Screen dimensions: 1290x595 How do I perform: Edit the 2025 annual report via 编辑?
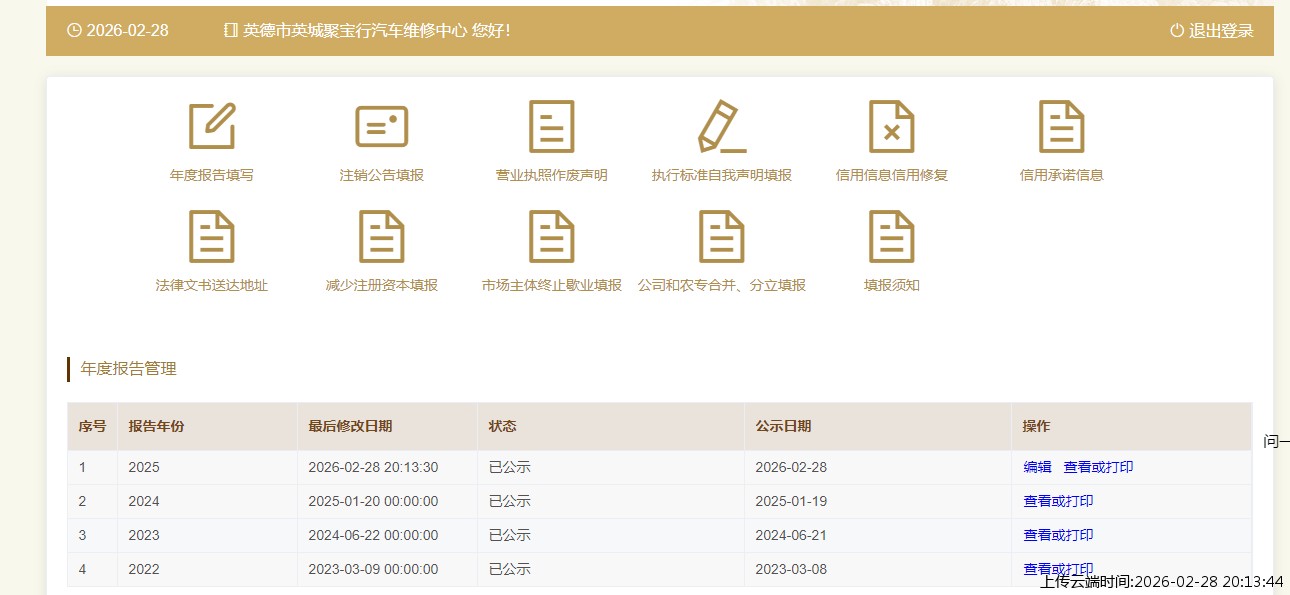click(x=1037, y=467)
